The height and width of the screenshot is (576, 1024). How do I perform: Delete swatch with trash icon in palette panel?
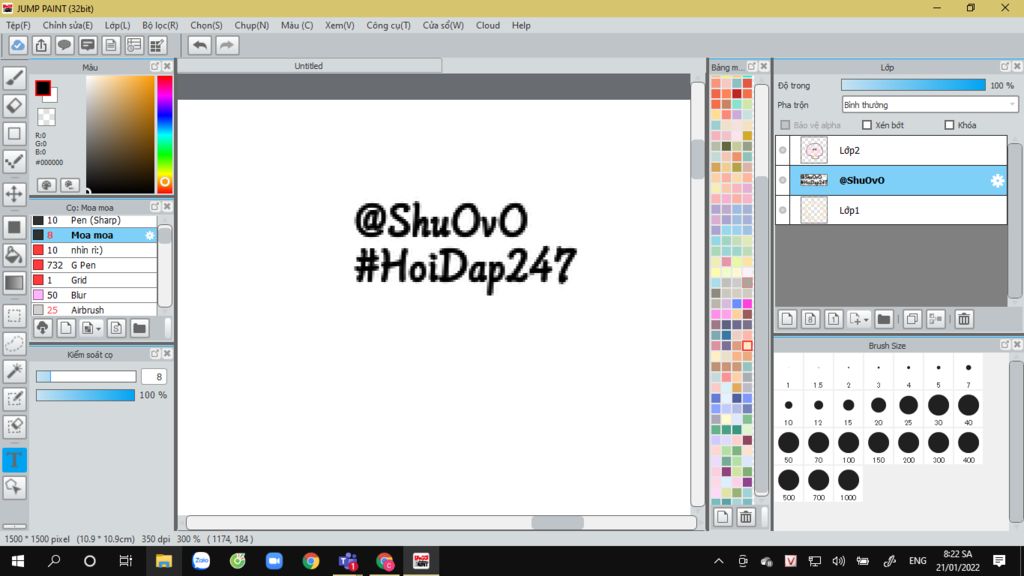click(745, 517)
